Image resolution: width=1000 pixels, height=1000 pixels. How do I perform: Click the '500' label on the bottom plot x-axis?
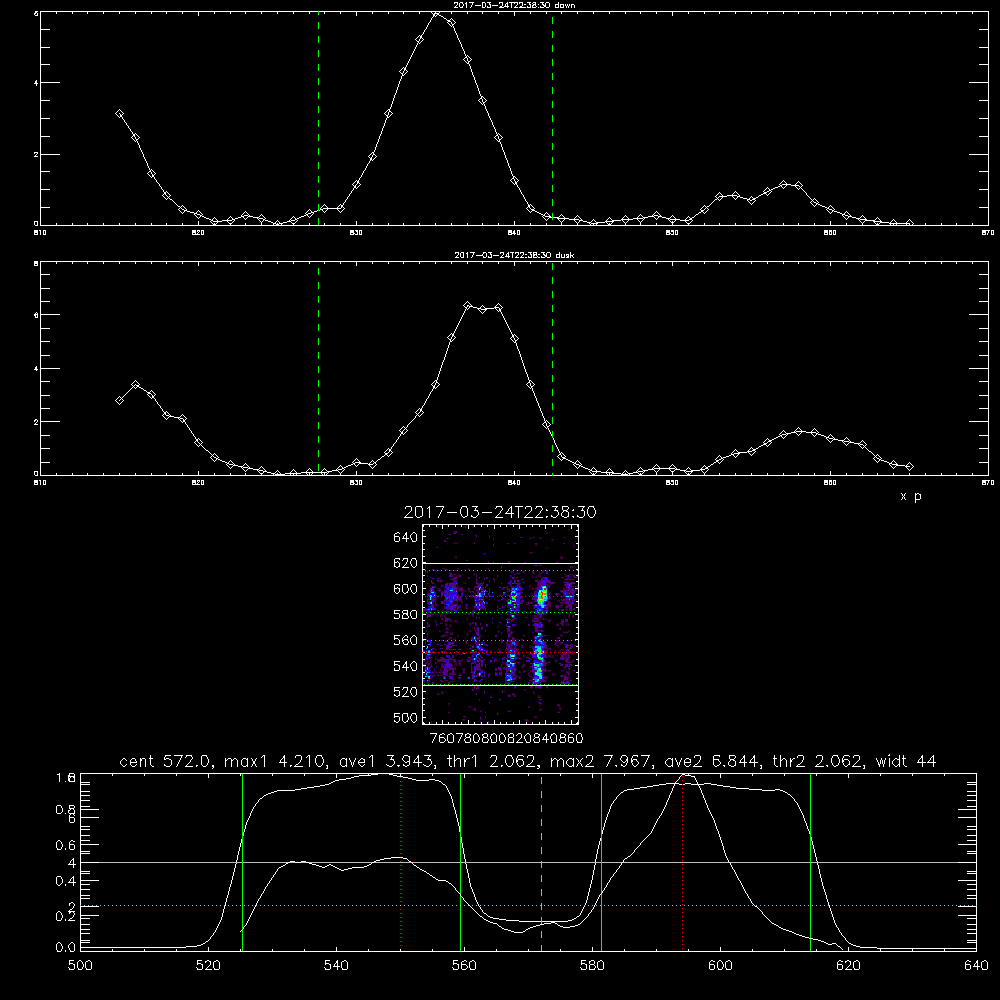point(80,966)
